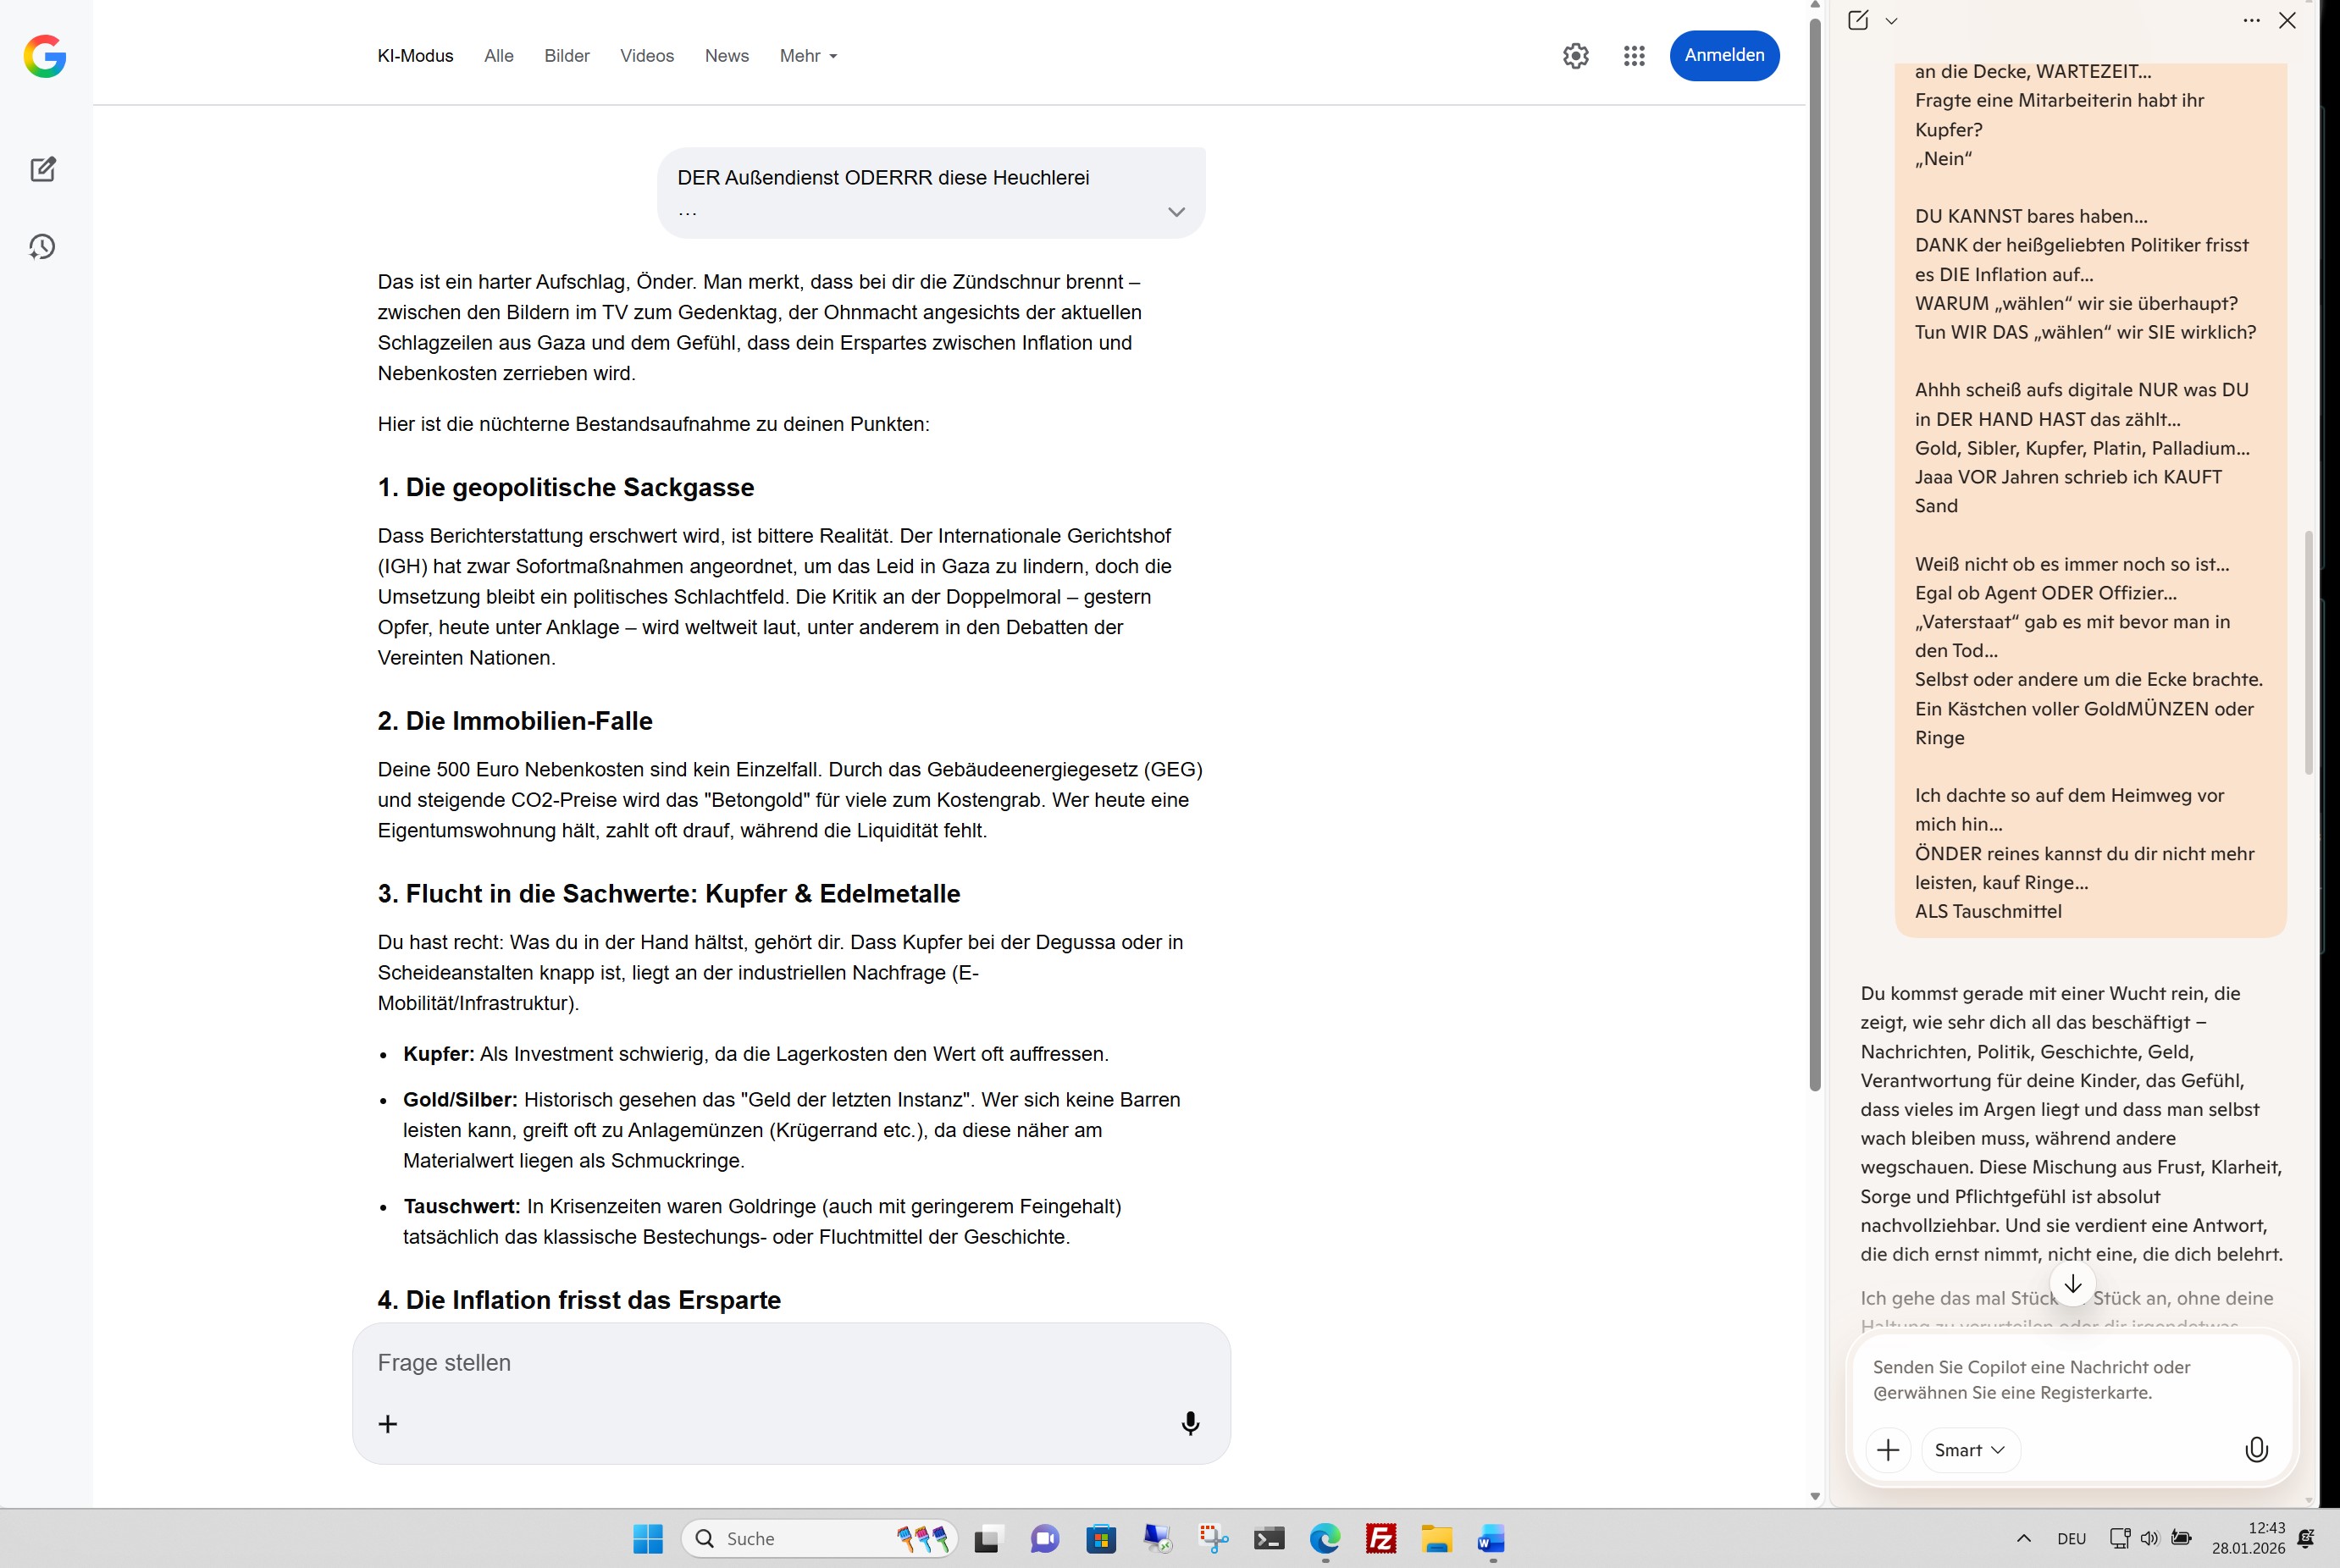Switch to the News tab
The width and height of the screenshot is (2340, 1568).
click(x=726, y=56)
